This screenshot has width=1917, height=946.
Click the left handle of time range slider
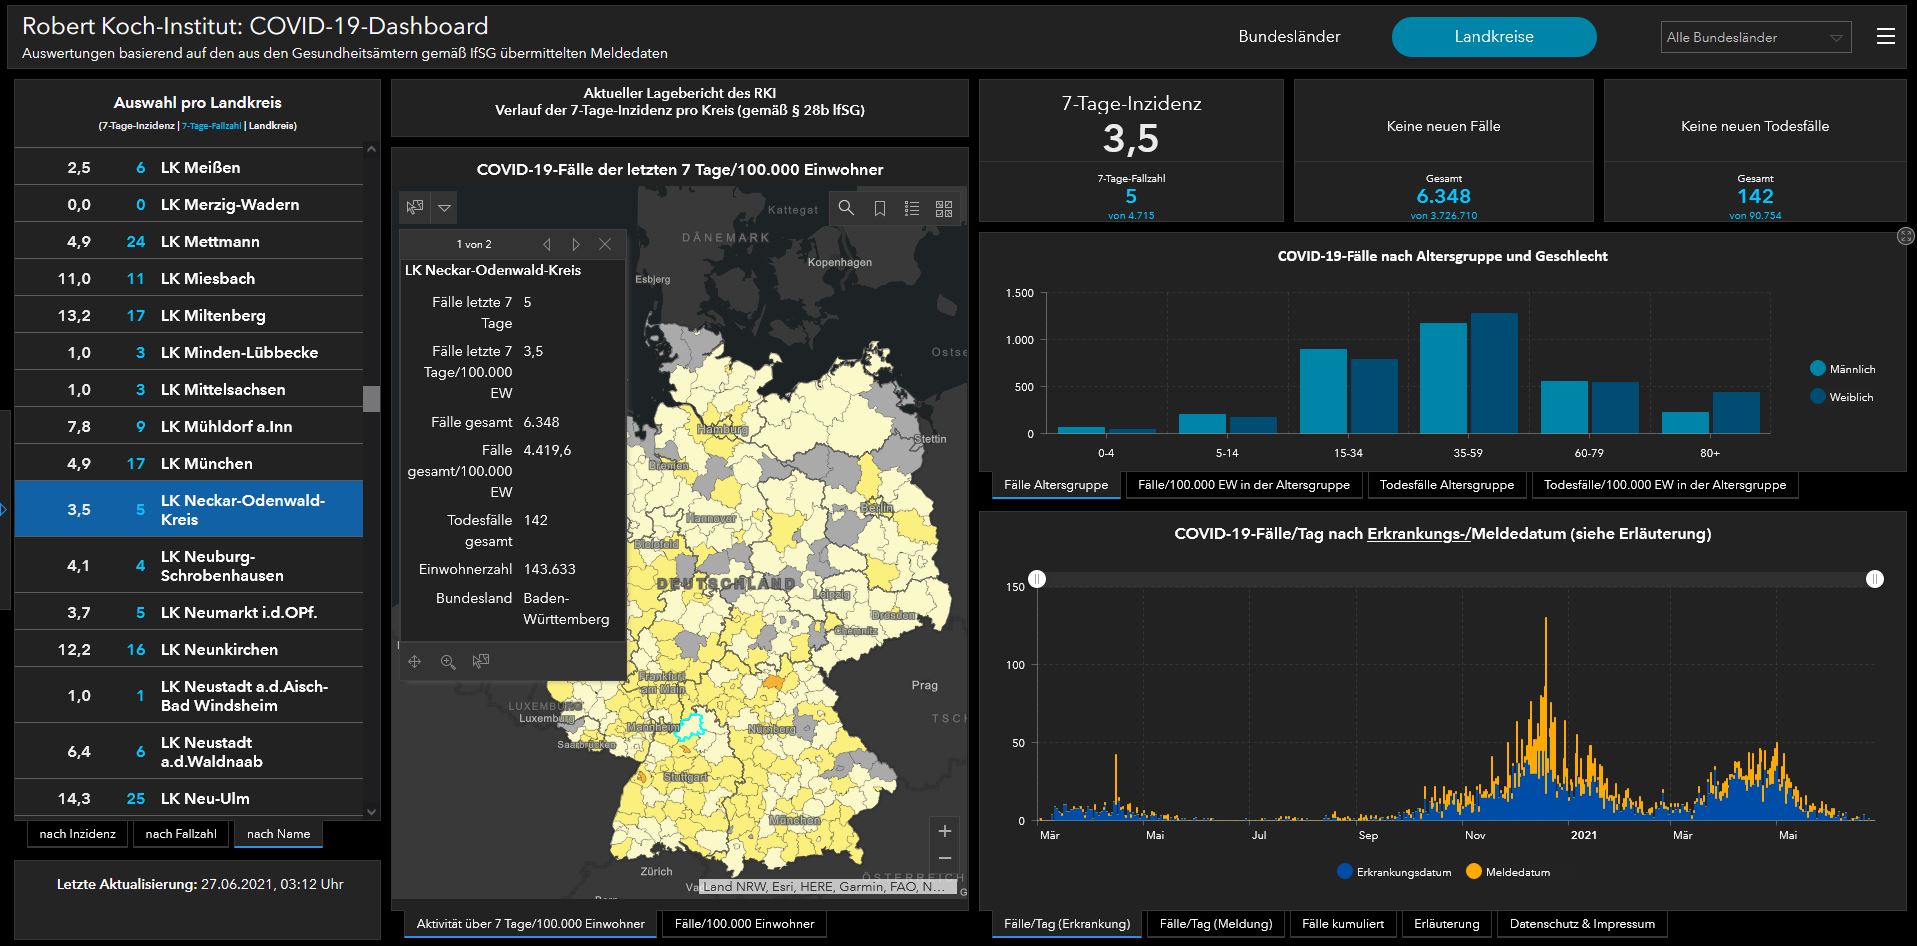[1038, 579]
